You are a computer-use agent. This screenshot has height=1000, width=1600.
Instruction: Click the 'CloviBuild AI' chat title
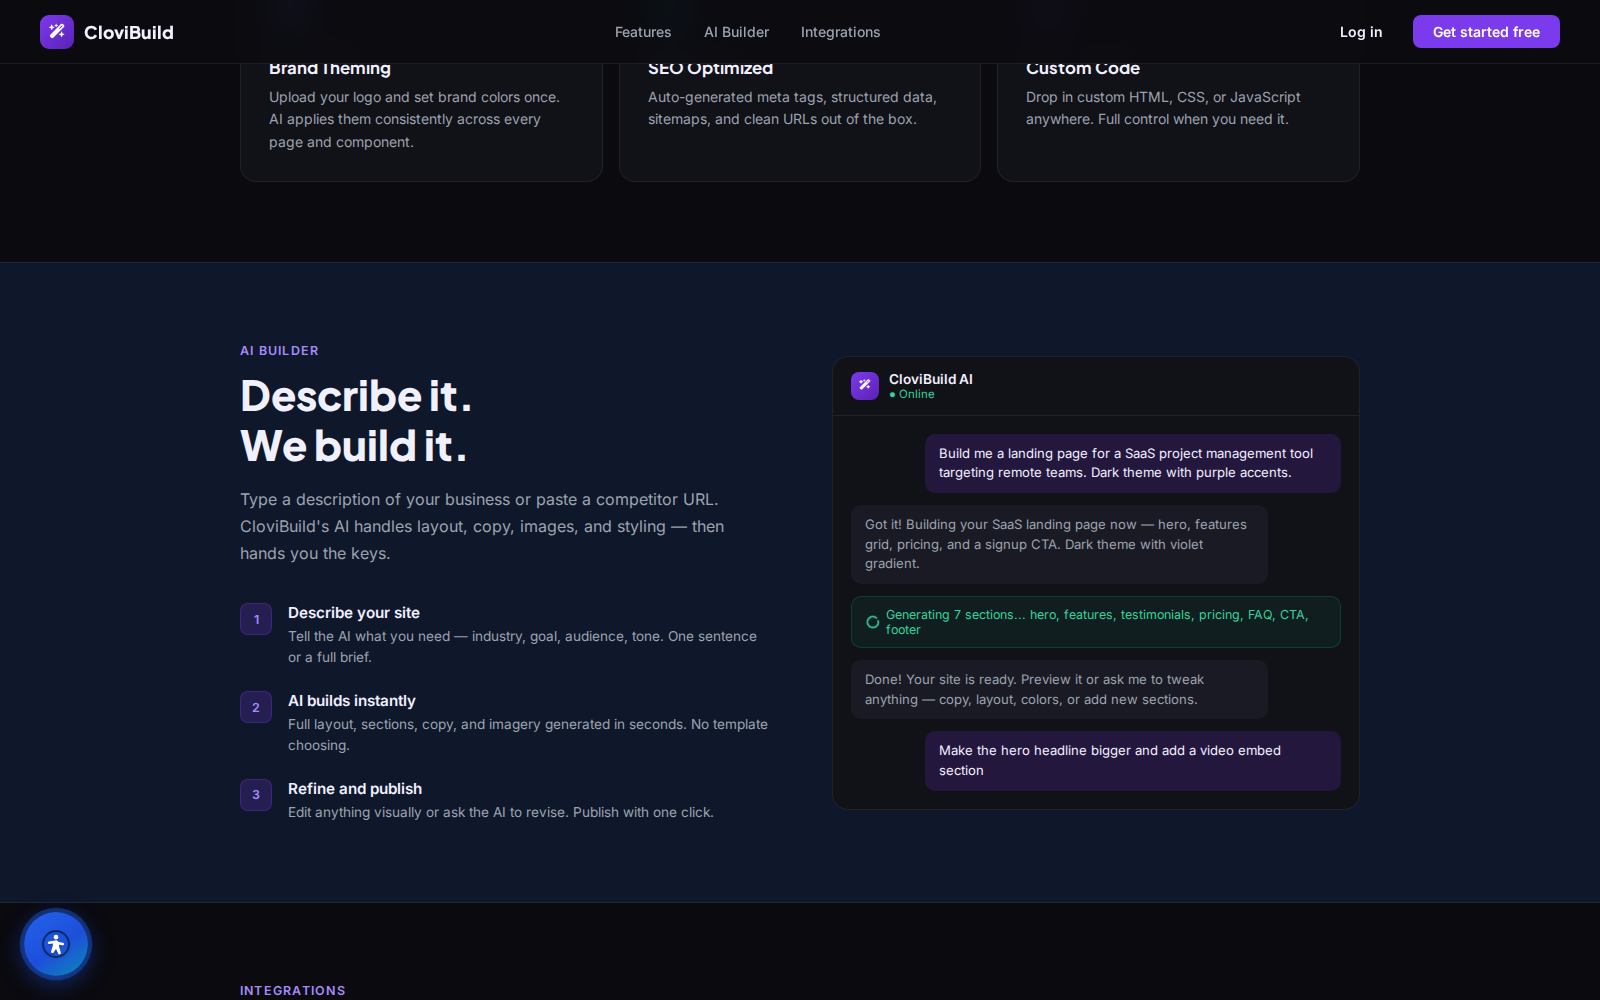pos(930,379)
